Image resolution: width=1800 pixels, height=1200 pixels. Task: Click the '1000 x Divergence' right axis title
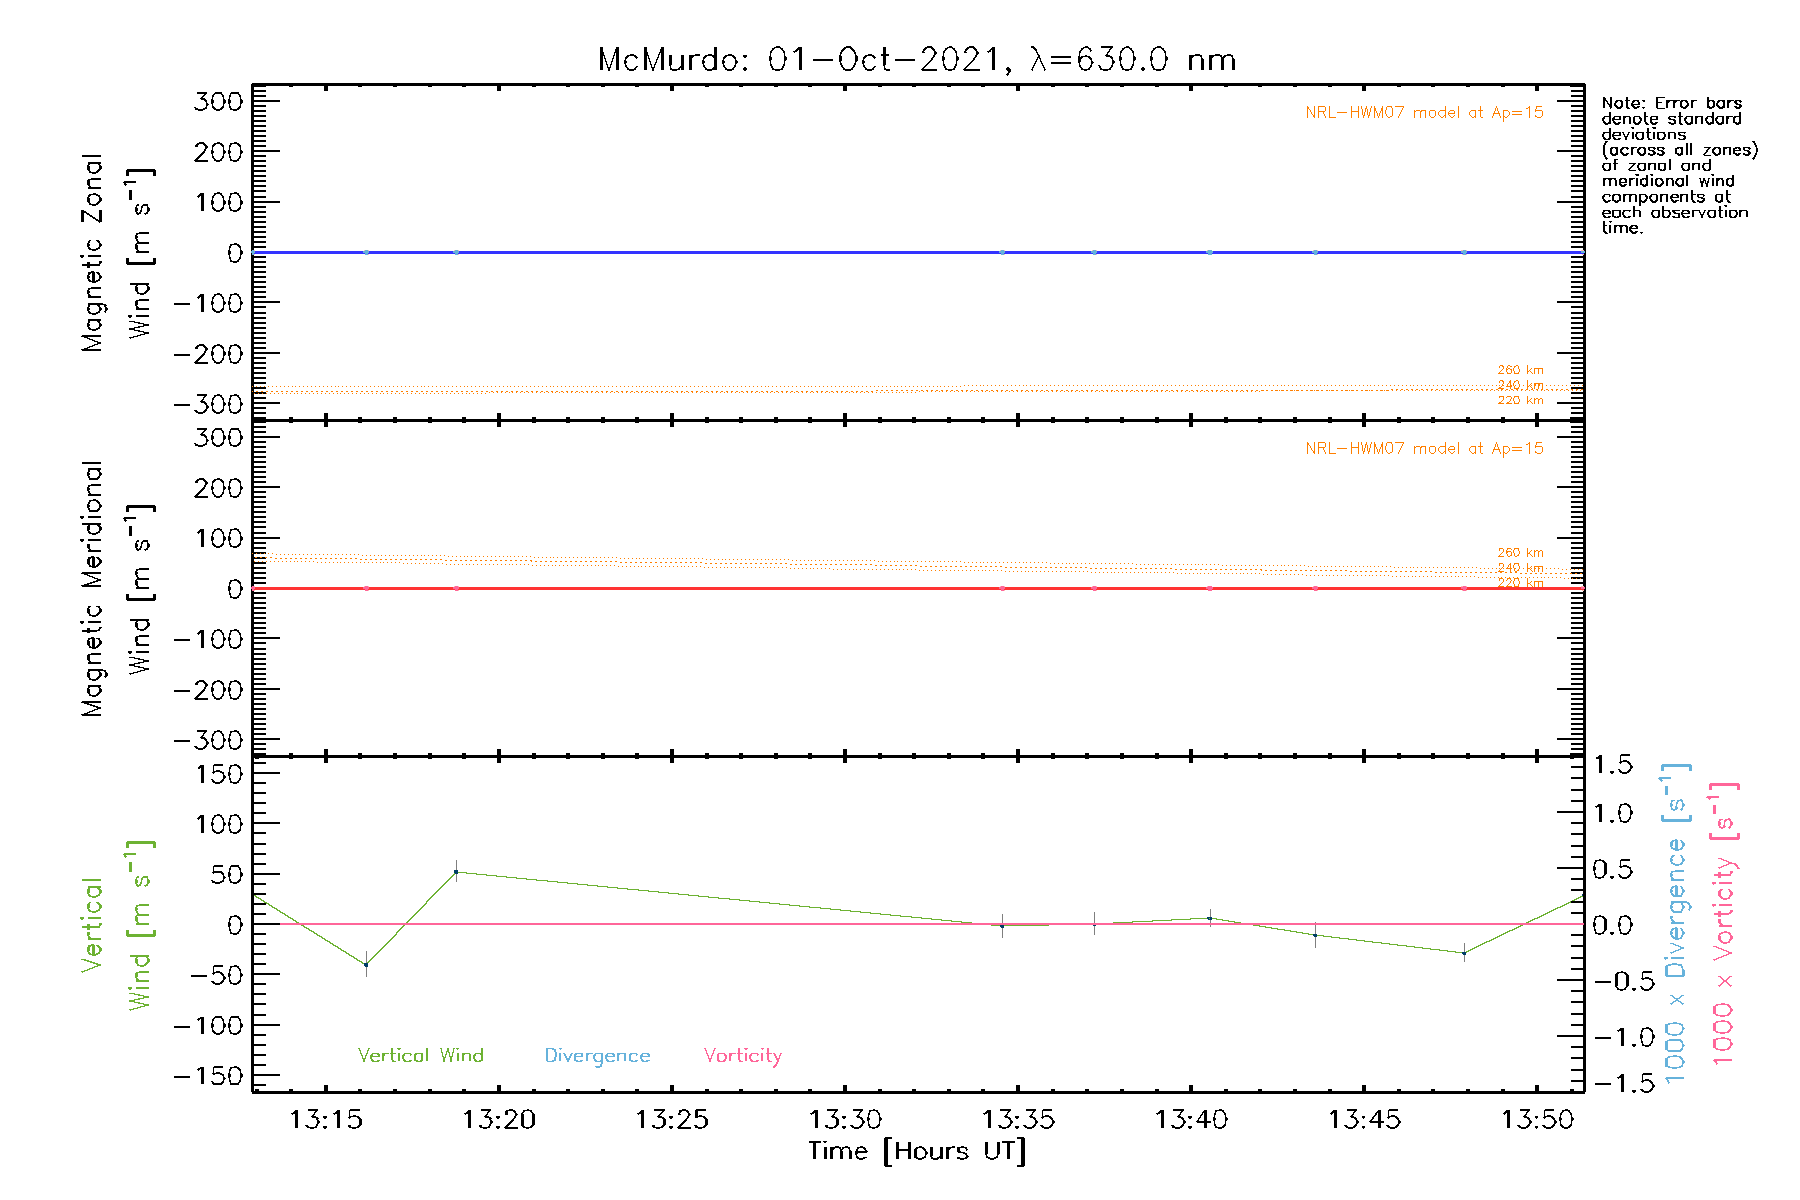[1676, 924]
